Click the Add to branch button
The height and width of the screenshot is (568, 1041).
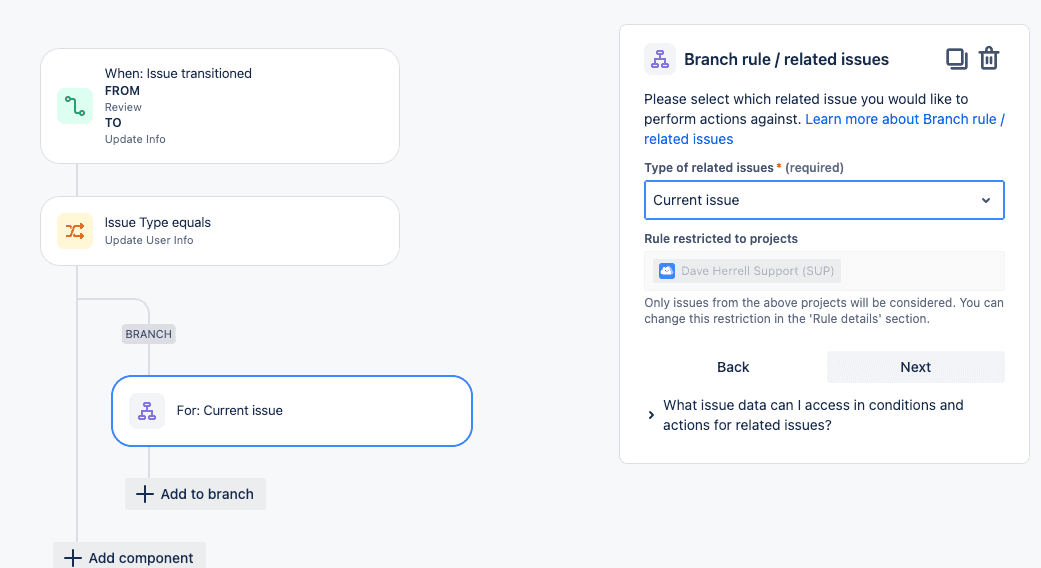pos(195,494)
